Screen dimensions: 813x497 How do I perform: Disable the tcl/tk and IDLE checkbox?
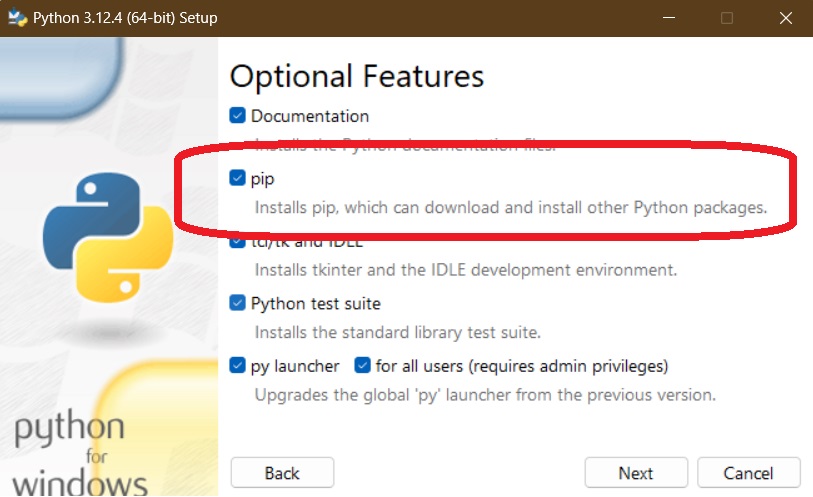click(238, 241)
